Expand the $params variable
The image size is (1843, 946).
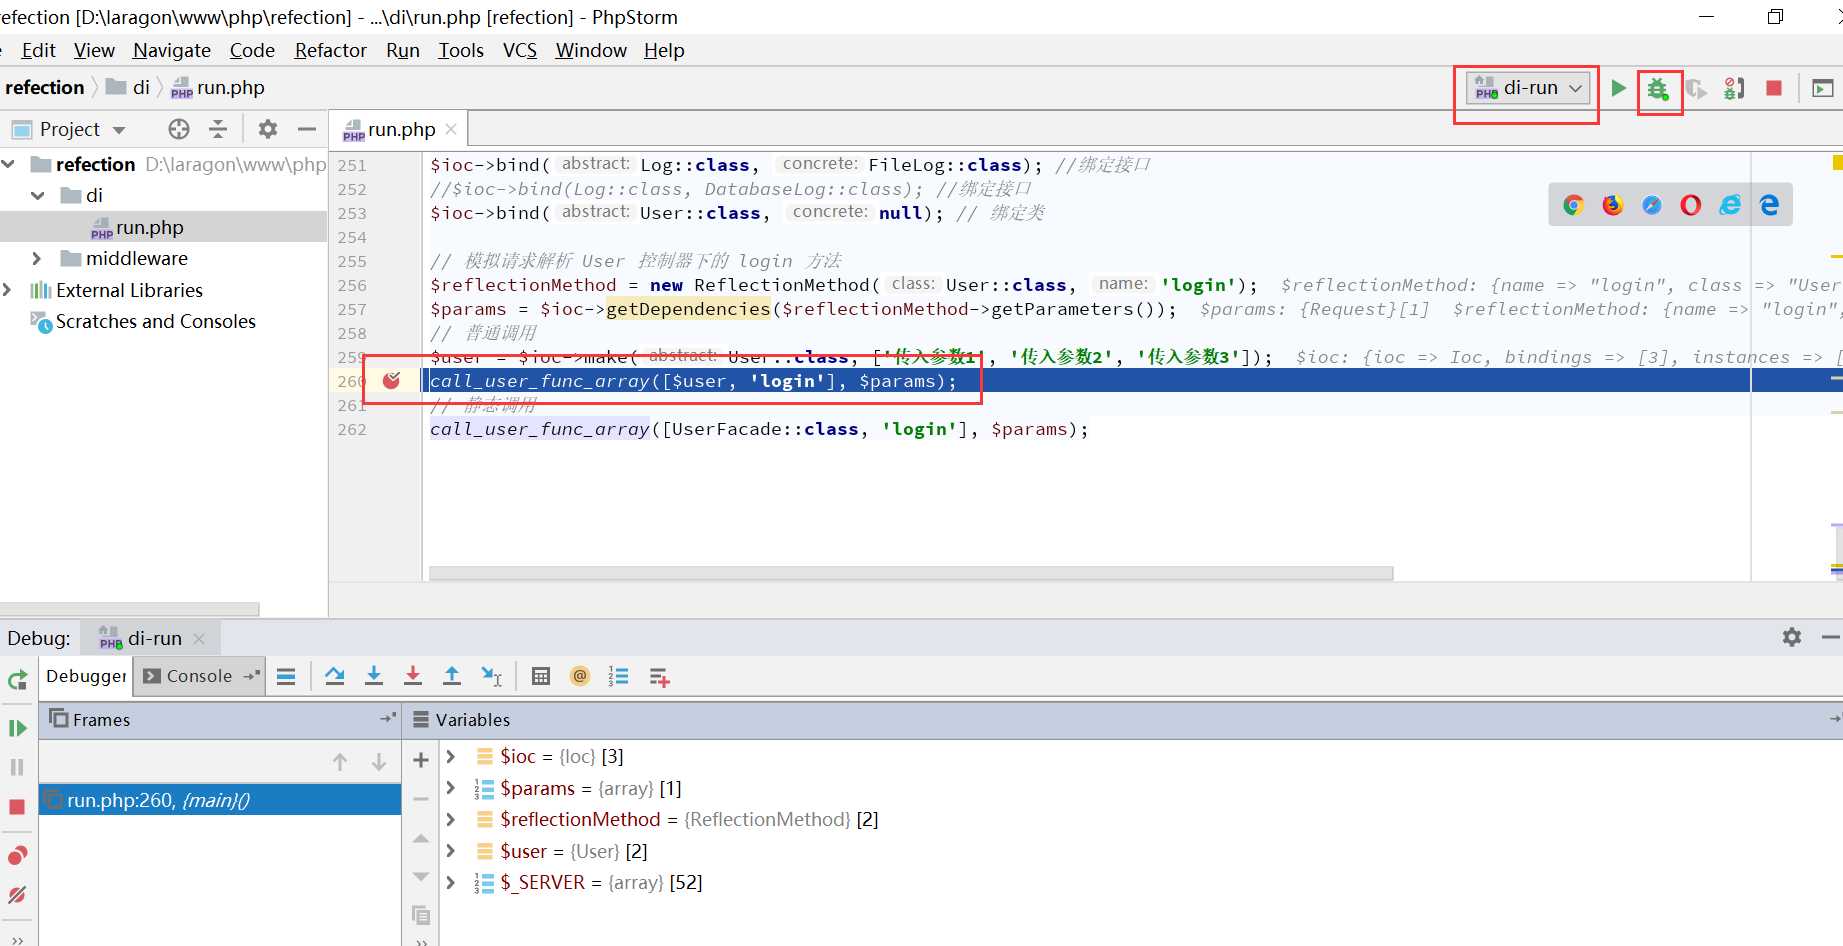(451, 789)
